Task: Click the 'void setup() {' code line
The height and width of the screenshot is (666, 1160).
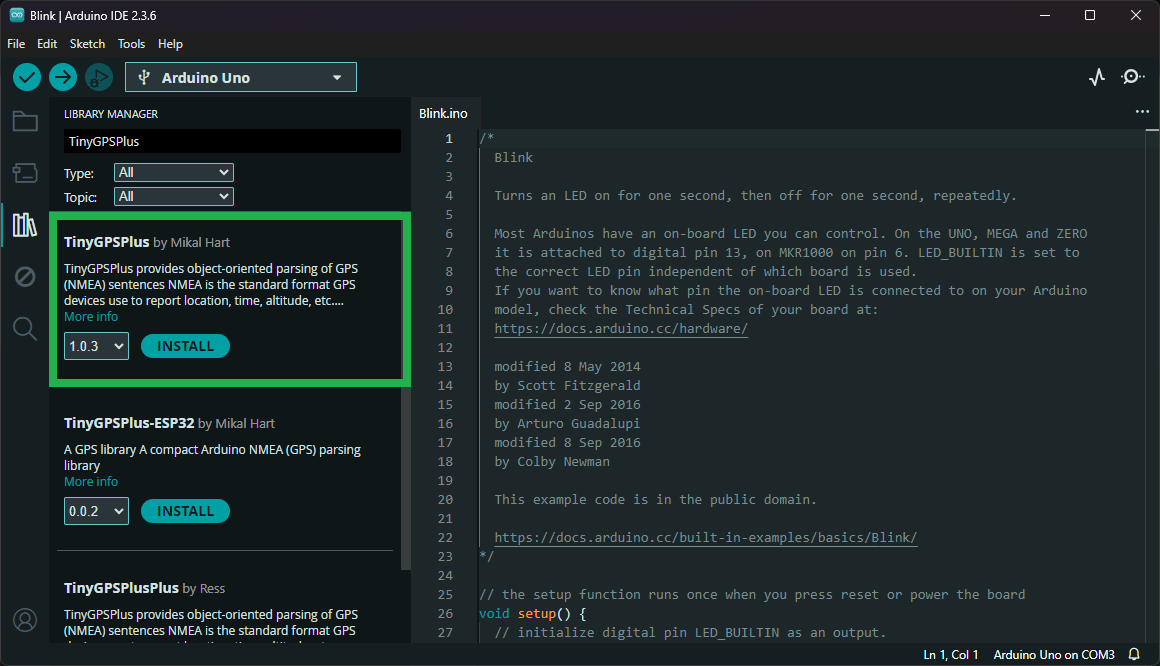Action: [533, 613]
